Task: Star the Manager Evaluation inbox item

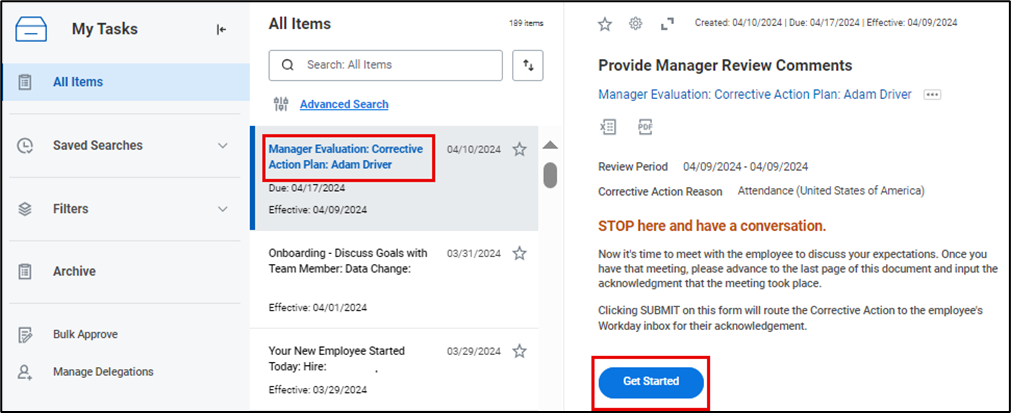Action: click(x=519, y=149)
